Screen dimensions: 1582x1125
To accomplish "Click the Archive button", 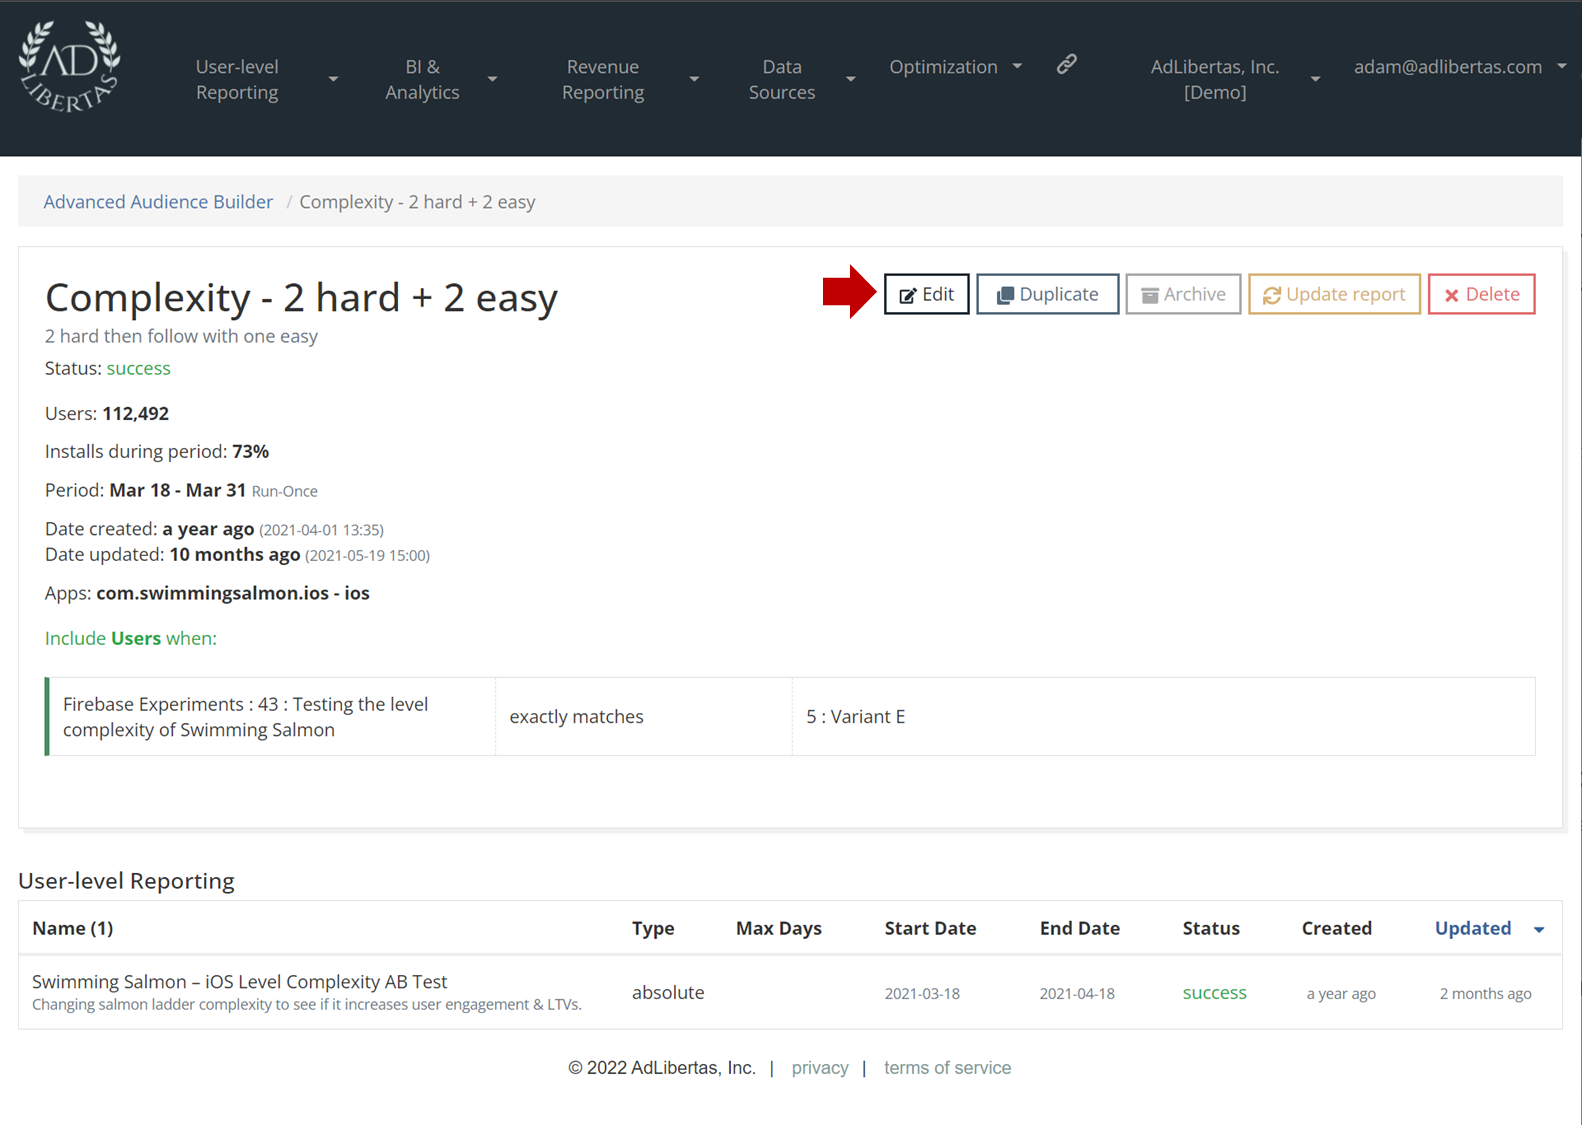I will [1183, 294].
